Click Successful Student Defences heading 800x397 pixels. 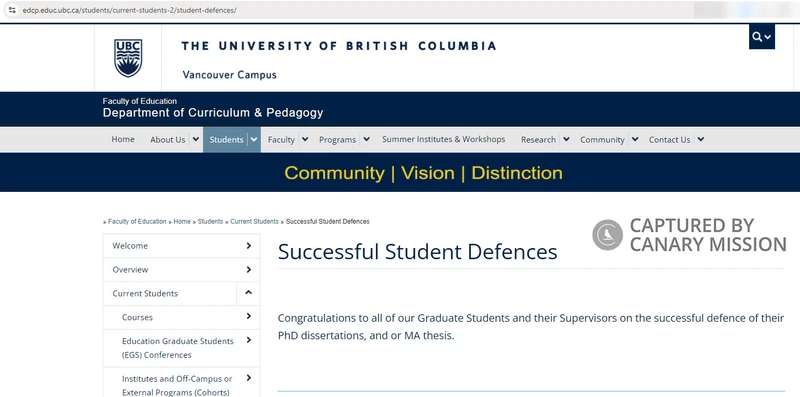click(x=417, y=252)
